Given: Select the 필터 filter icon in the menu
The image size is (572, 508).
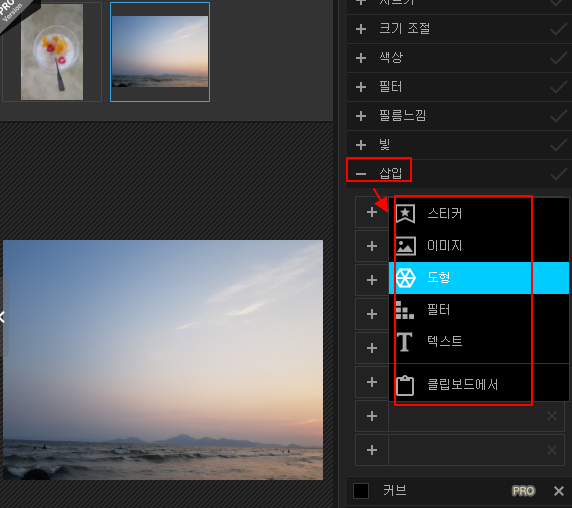Looking at the screenshot, I should coord(405,310).
